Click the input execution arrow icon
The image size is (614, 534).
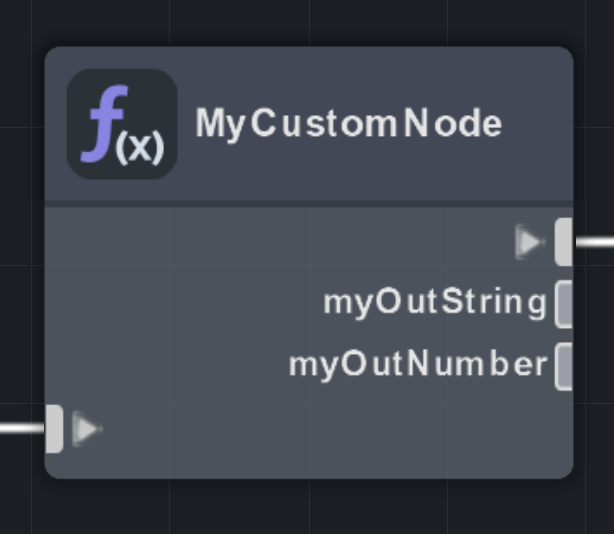87,430
